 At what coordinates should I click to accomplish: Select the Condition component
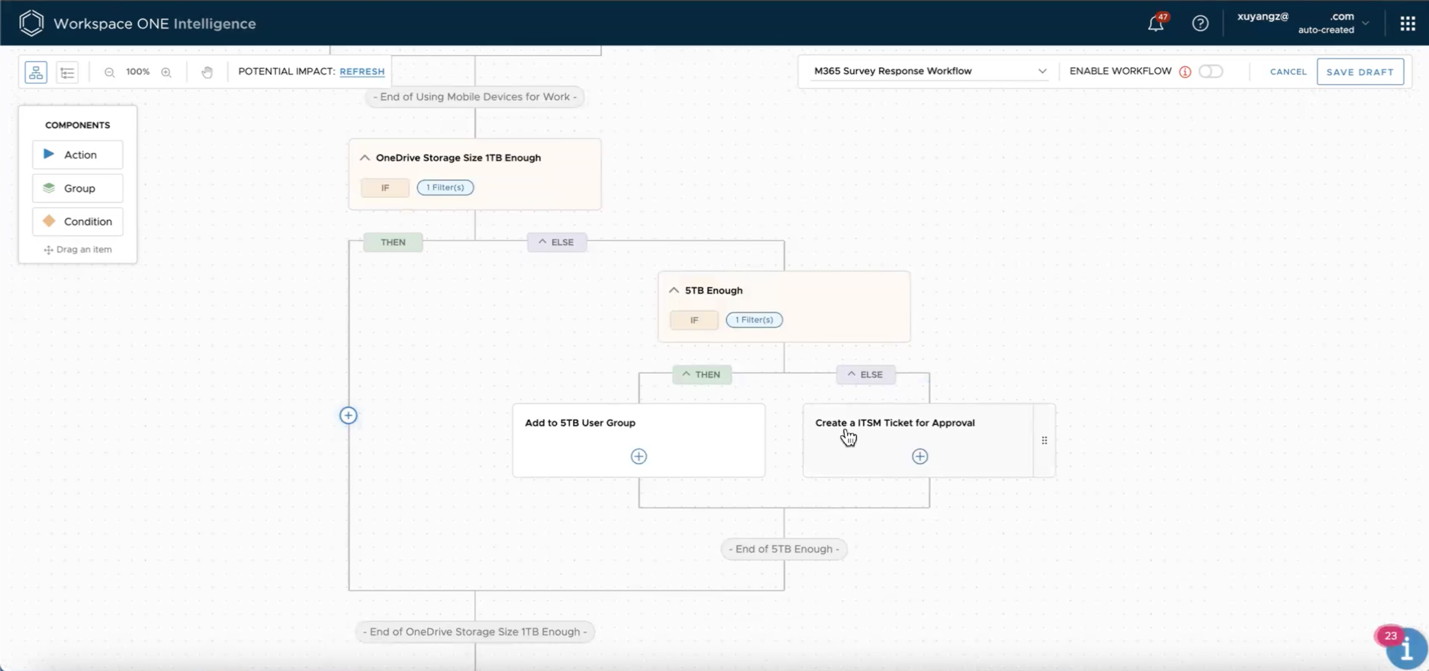coord(78,222)
